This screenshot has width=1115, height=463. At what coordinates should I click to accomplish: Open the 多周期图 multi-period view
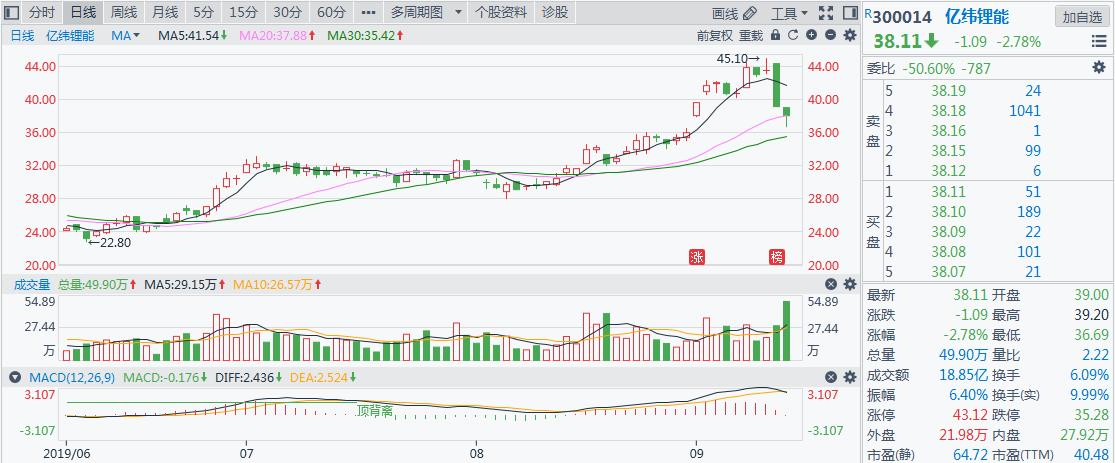coord(417,12)
